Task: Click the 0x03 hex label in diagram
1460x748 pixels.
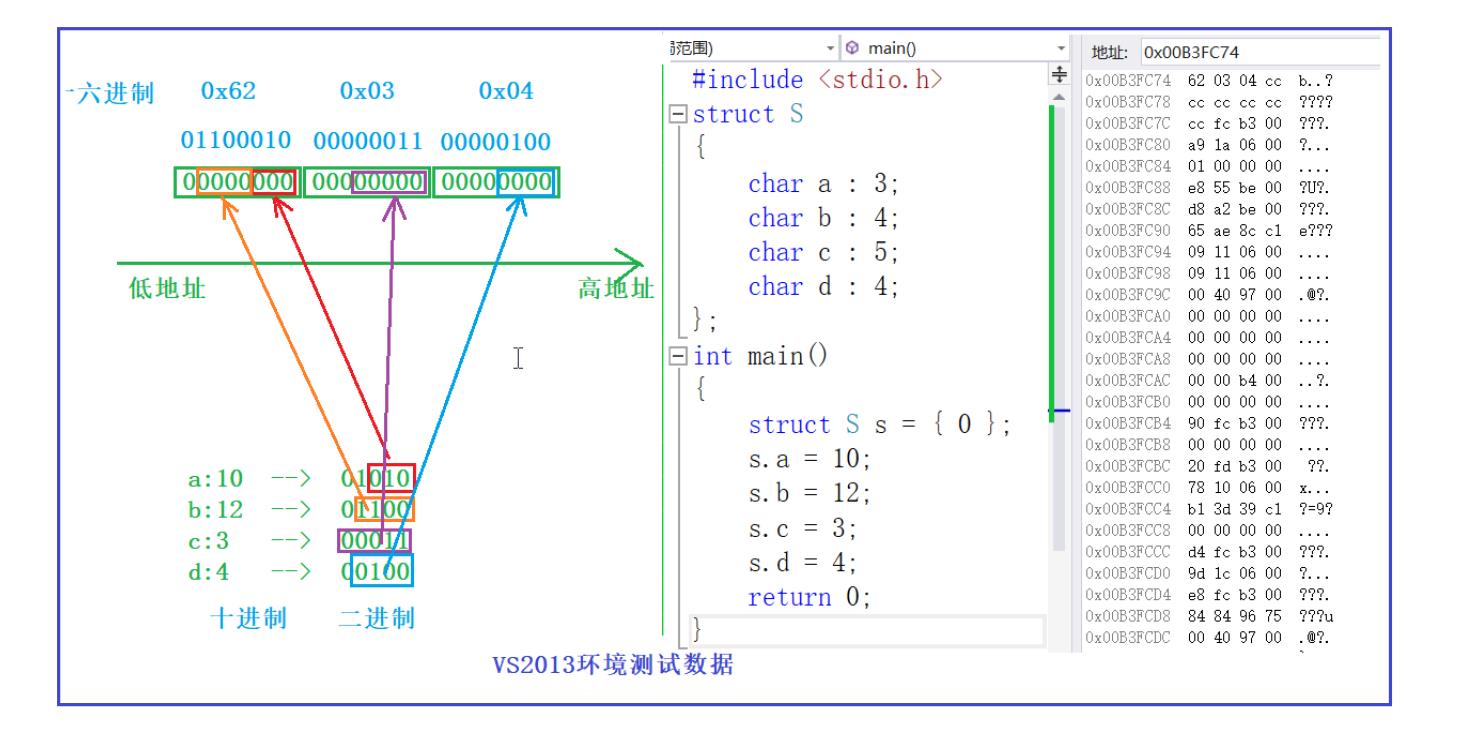Action: (367, 92)
